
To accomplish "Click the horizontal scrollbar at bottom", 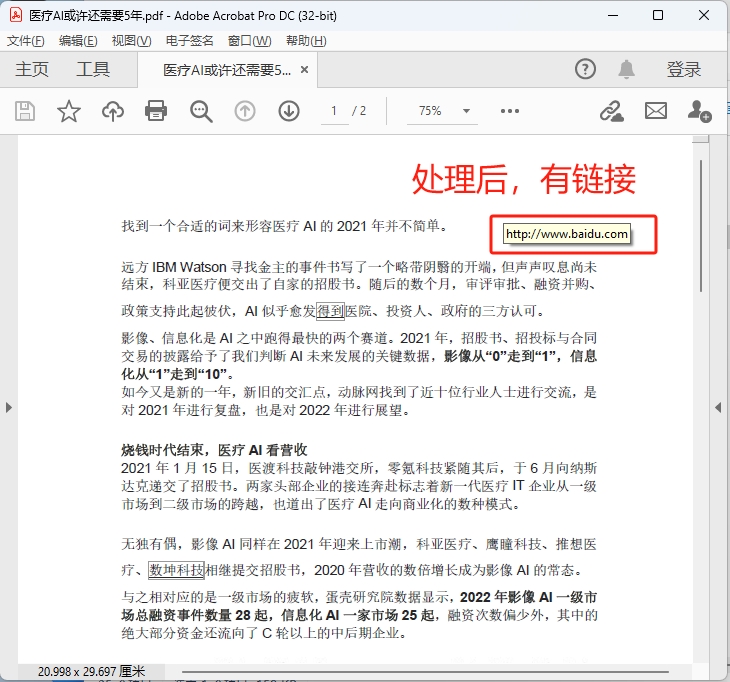I will (x=425, y=672).
